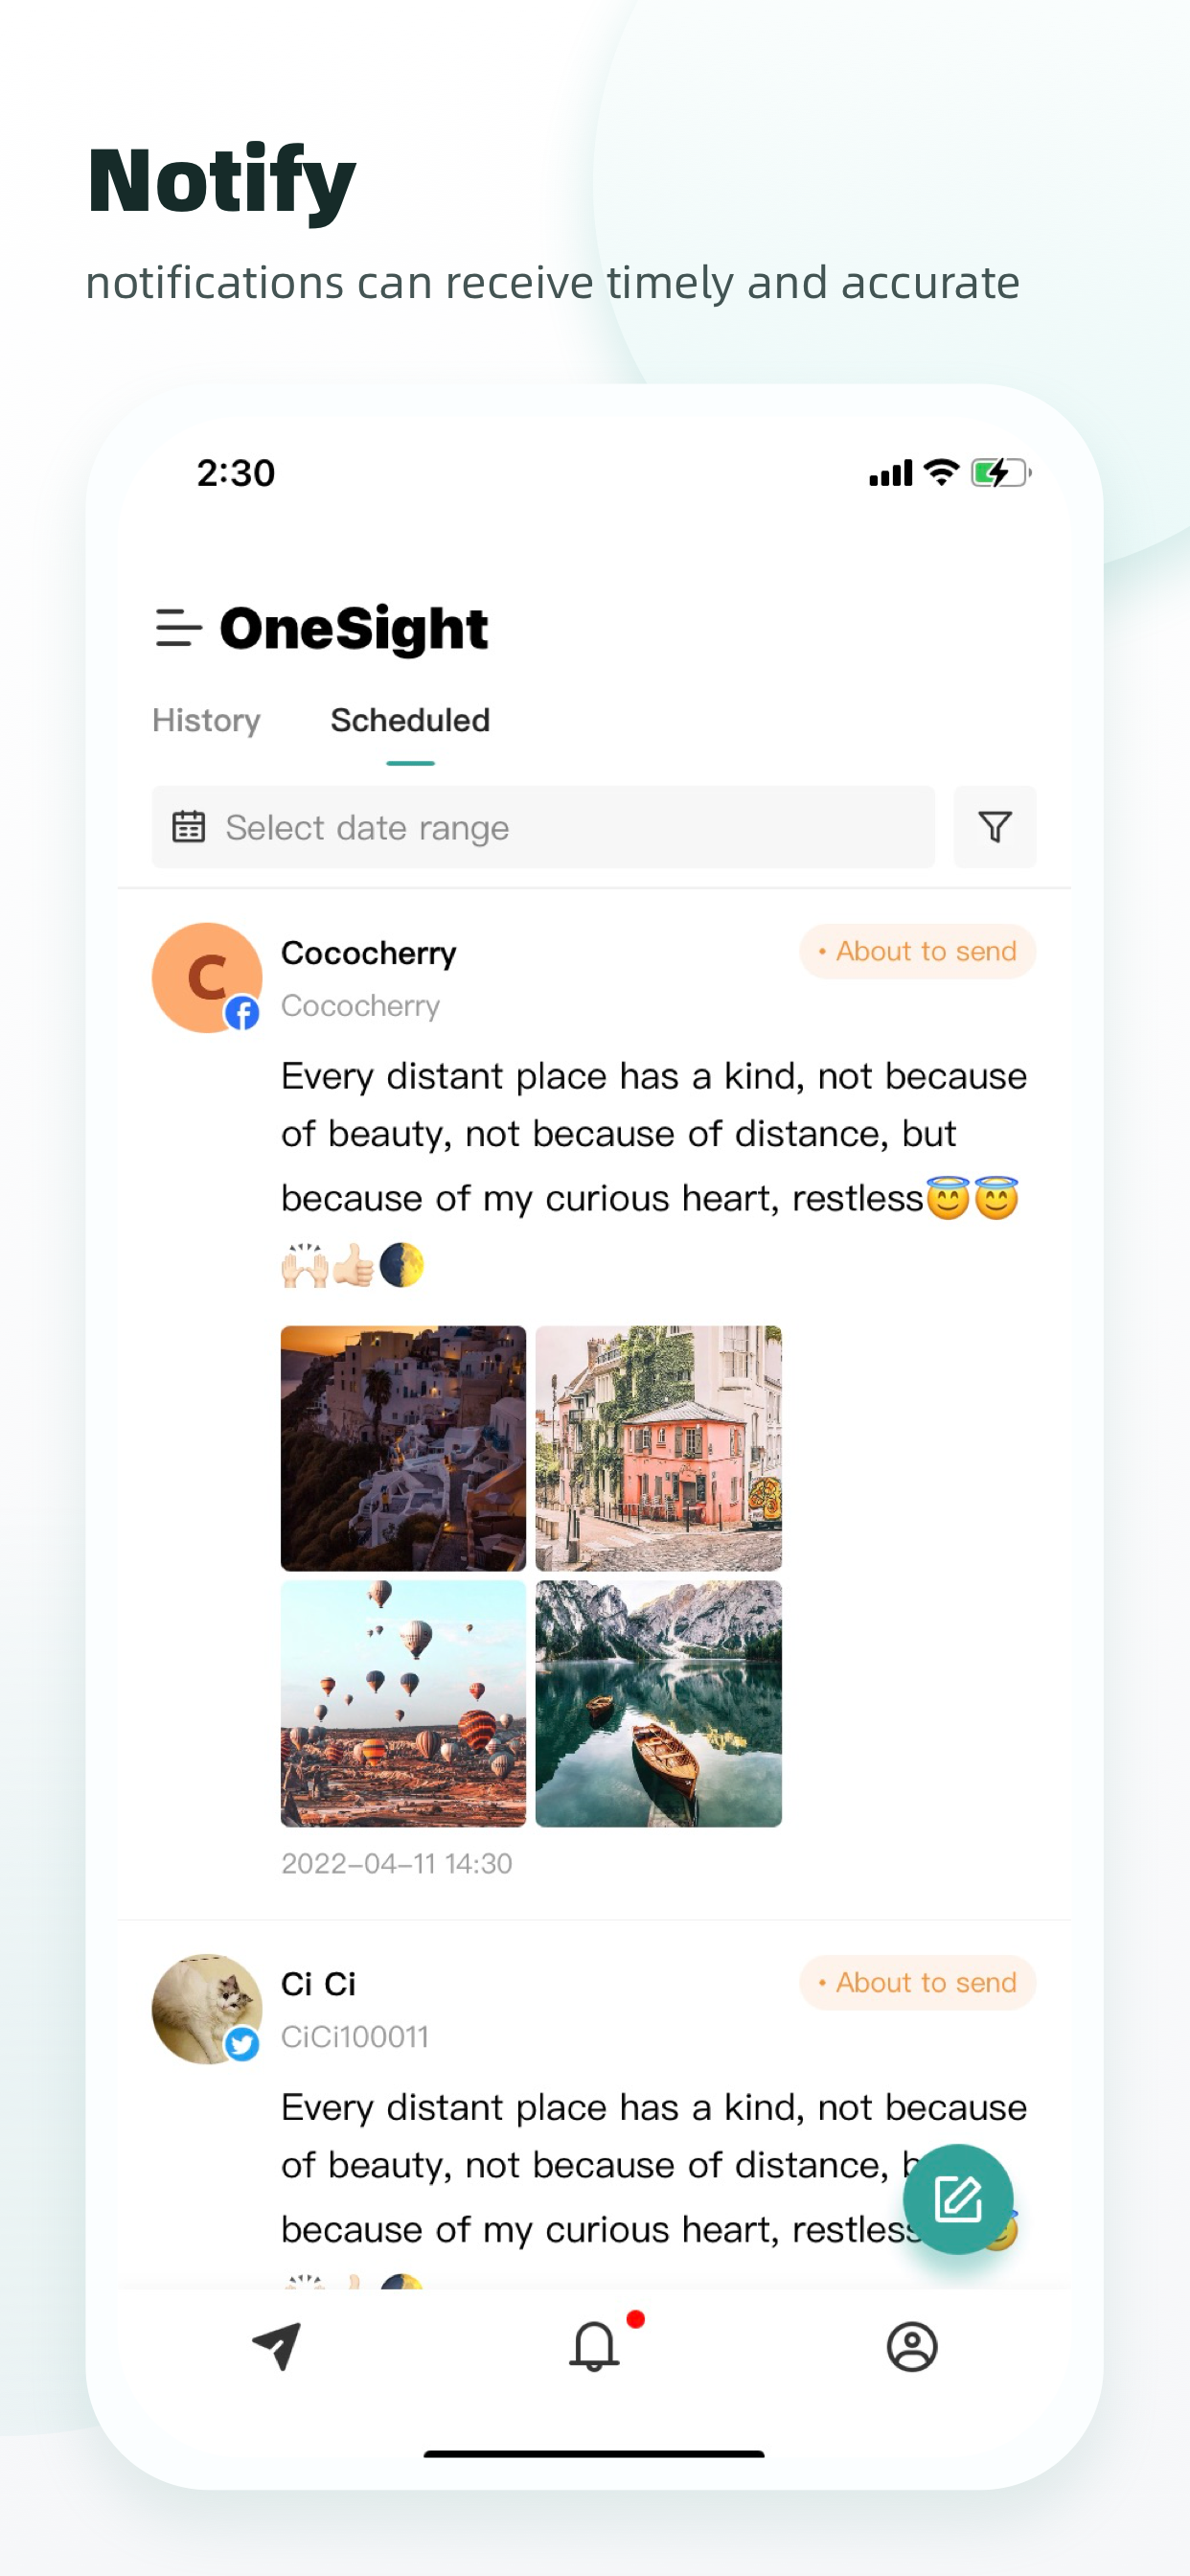Open the Santorini sunset photo thumbnail
This screenshot has height=2576, width=1190.
(403, 1448)
